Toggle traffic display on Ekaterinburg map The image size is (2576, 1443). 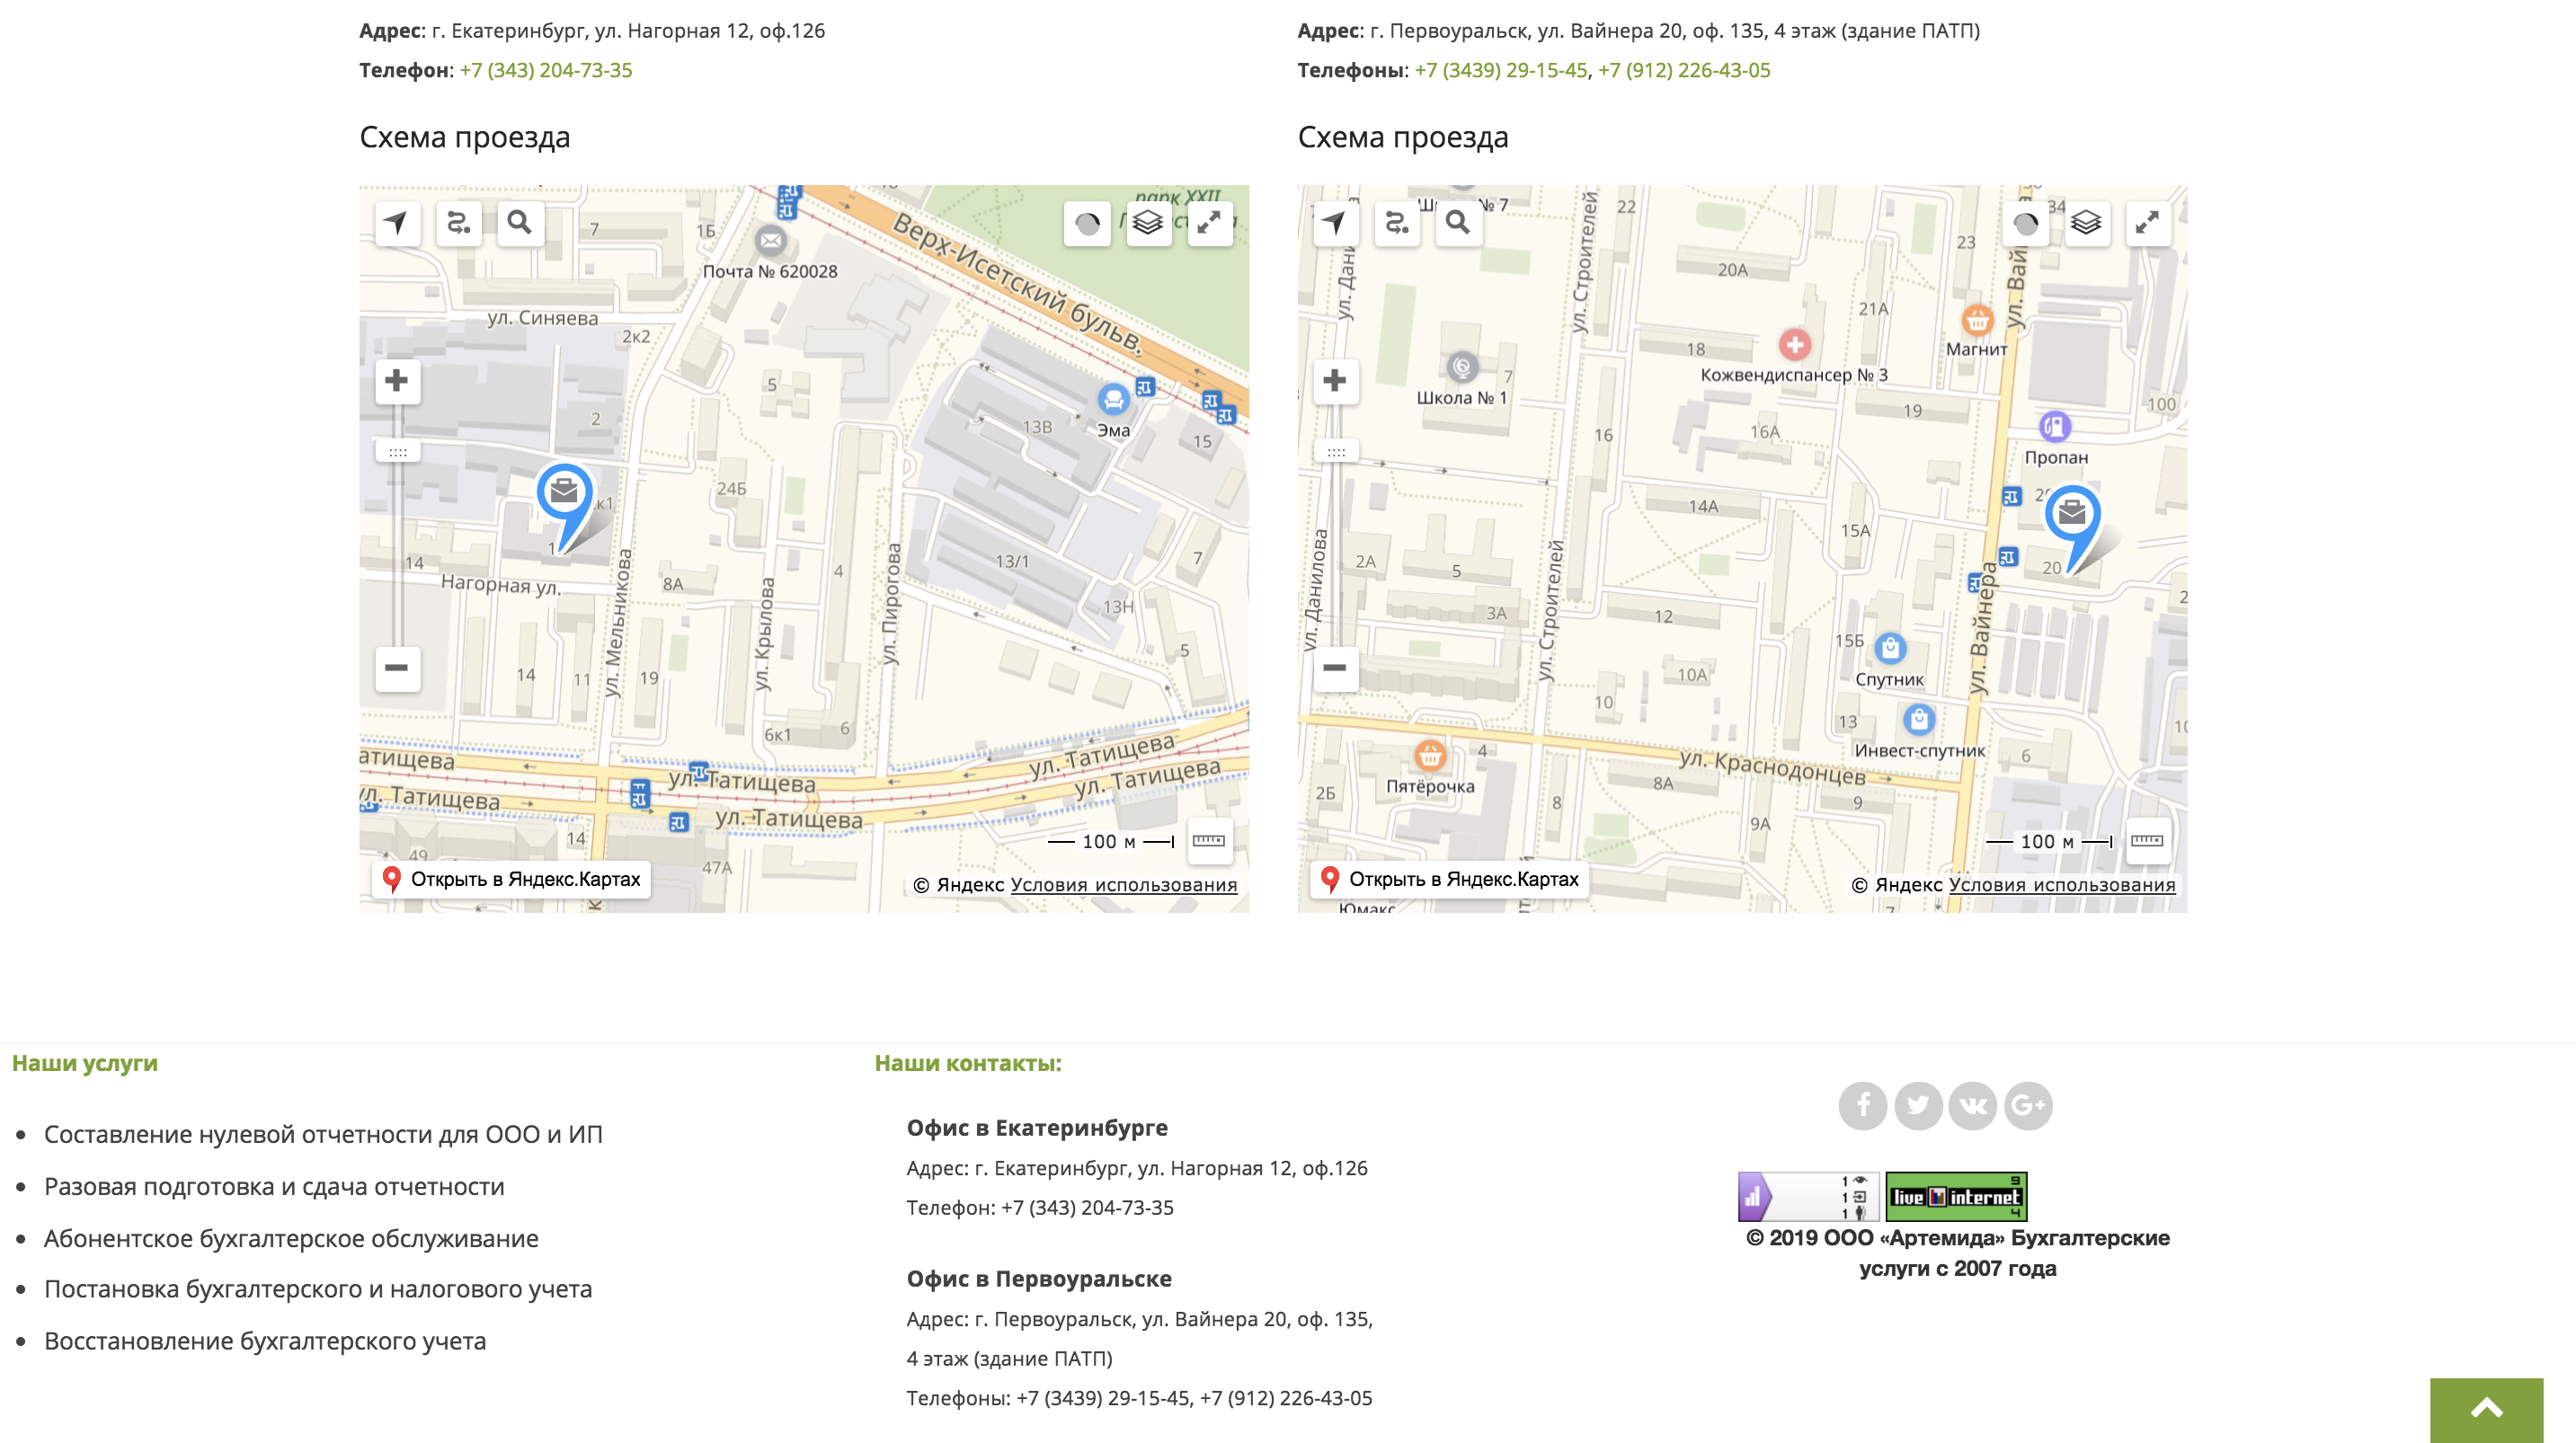pyautogui.click(x=1087, y=222)
